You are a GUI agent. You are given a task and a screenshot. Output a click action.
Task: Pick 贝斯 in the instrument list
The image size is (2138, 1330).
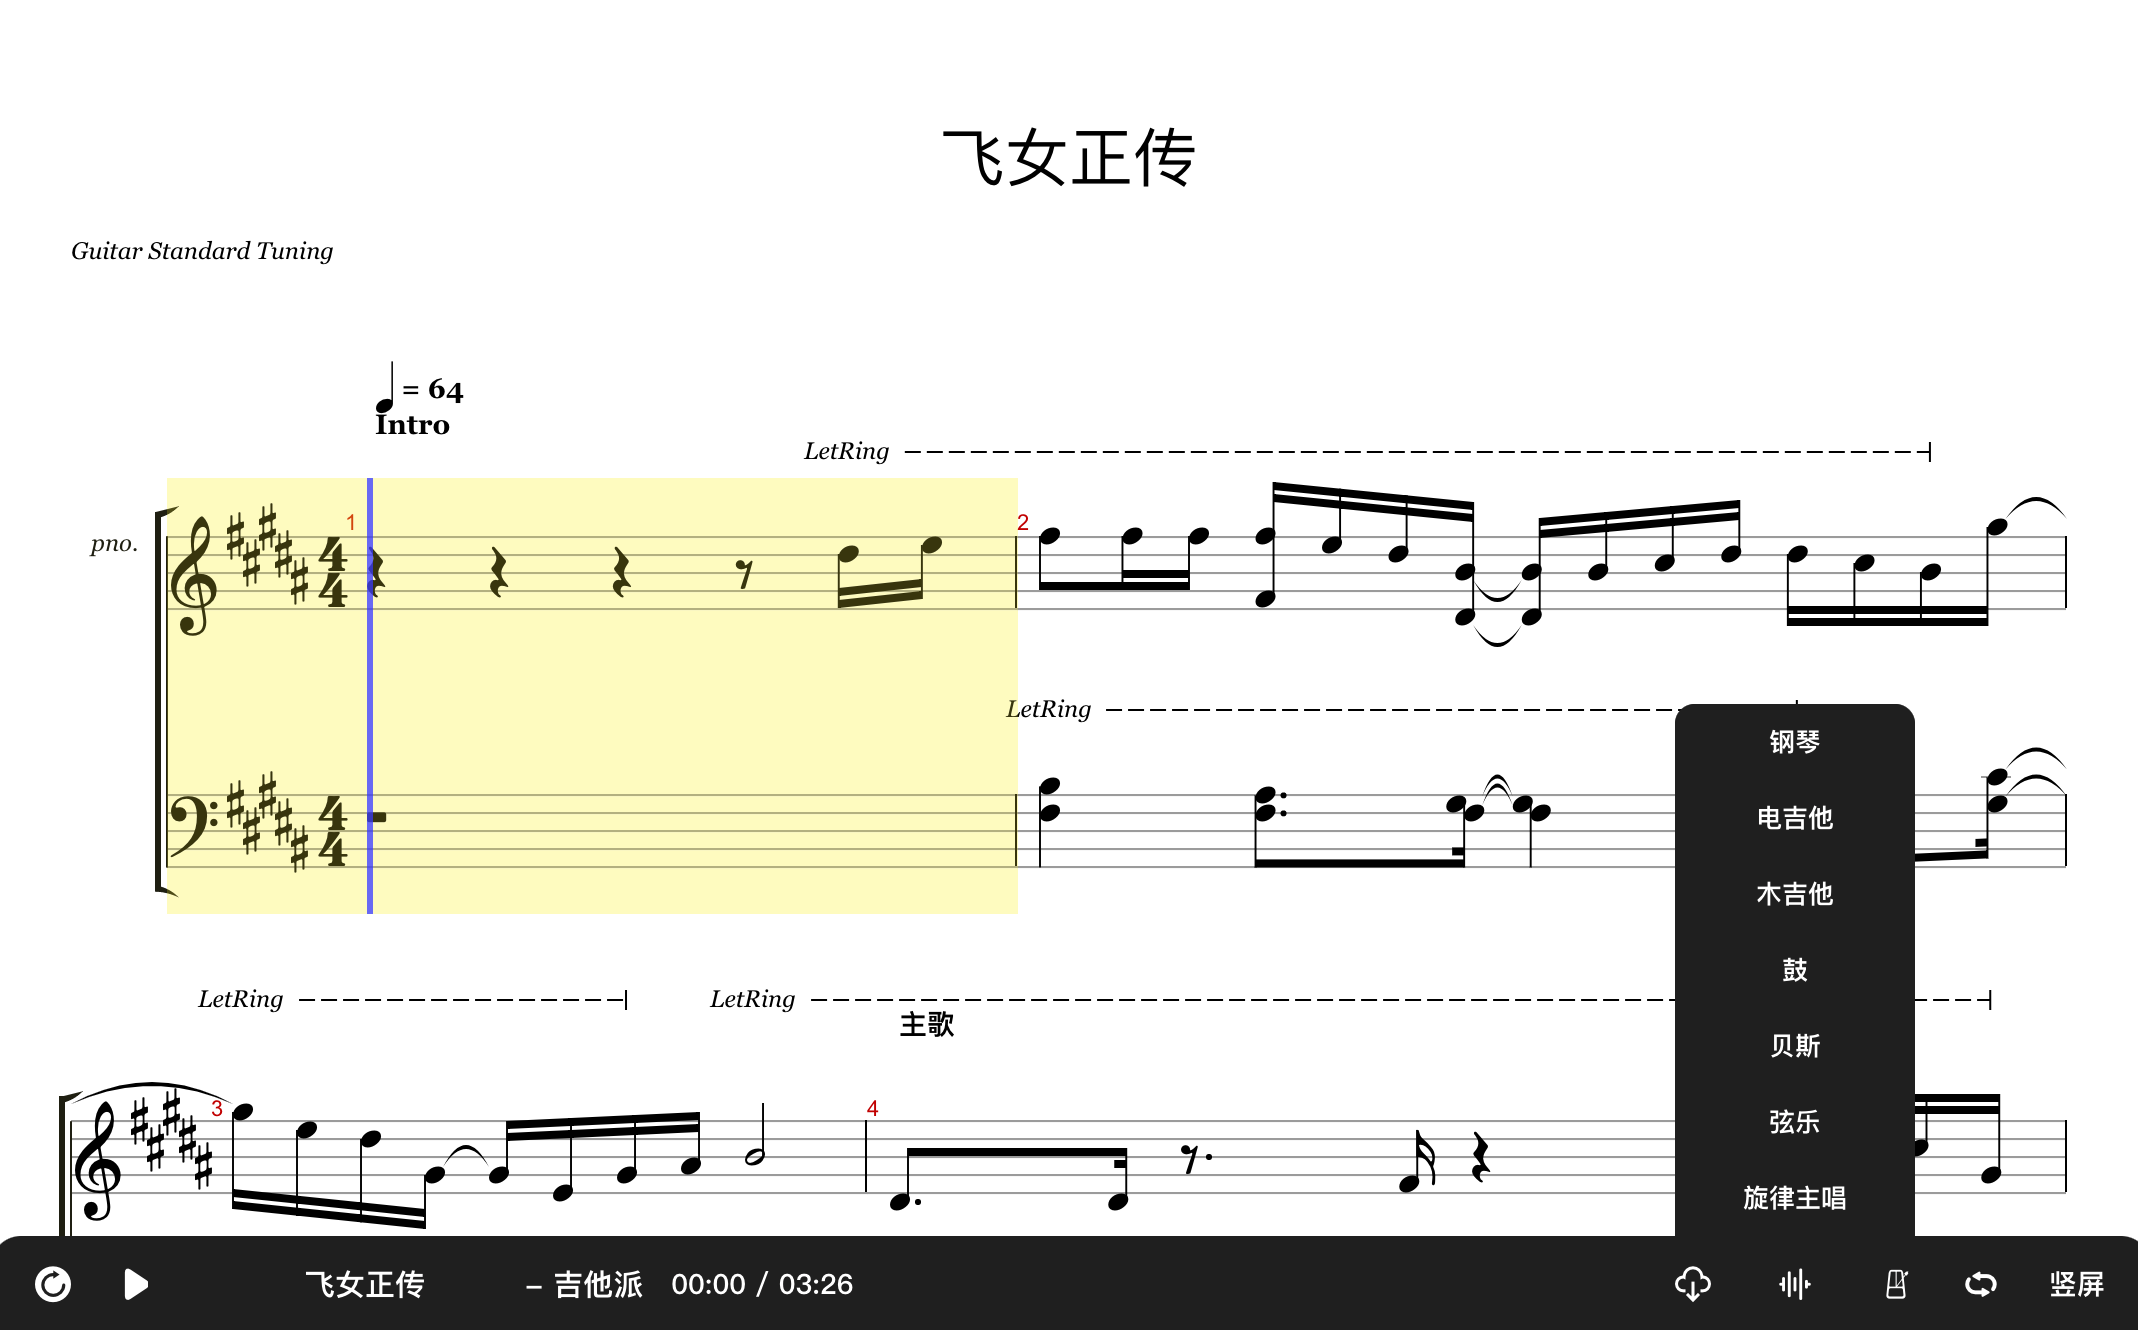[1795, 1046]
